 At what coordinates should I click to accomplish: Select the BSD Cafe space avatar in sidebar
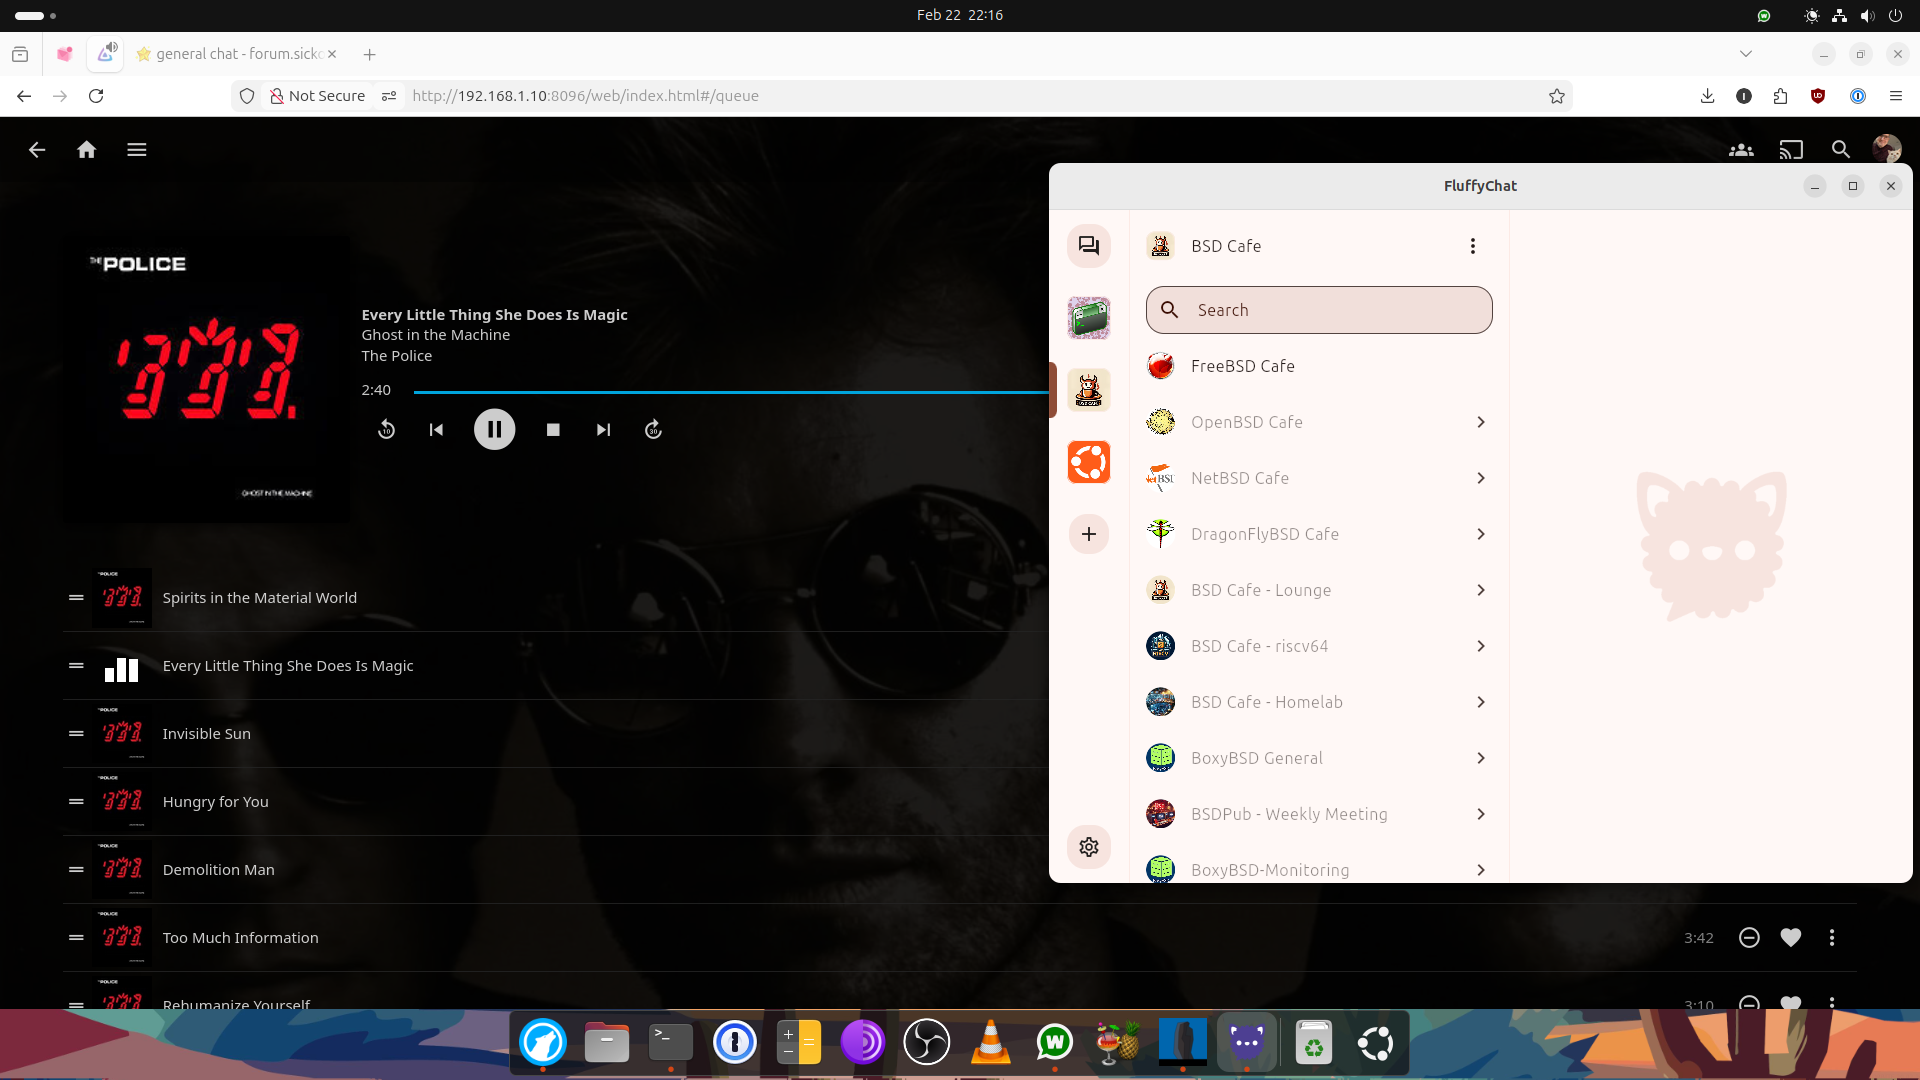pyautogui.click(x=1089, y=390)
